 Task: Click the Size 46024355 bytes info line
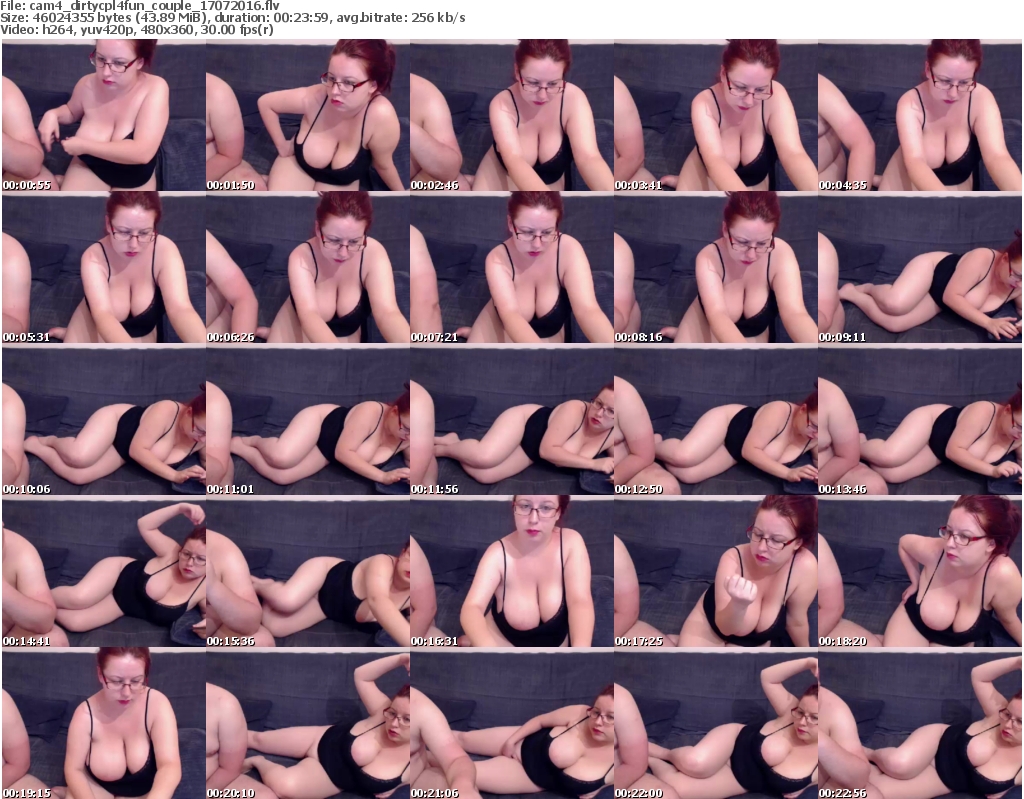pyautogui.click(x=232, y=18)
